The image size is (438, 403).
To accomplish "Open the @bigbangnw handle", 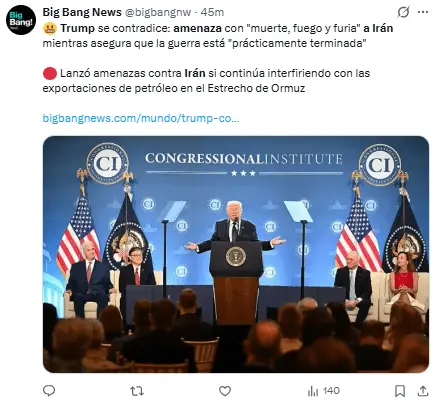I will pyautogui.click(x=158, y=12).
